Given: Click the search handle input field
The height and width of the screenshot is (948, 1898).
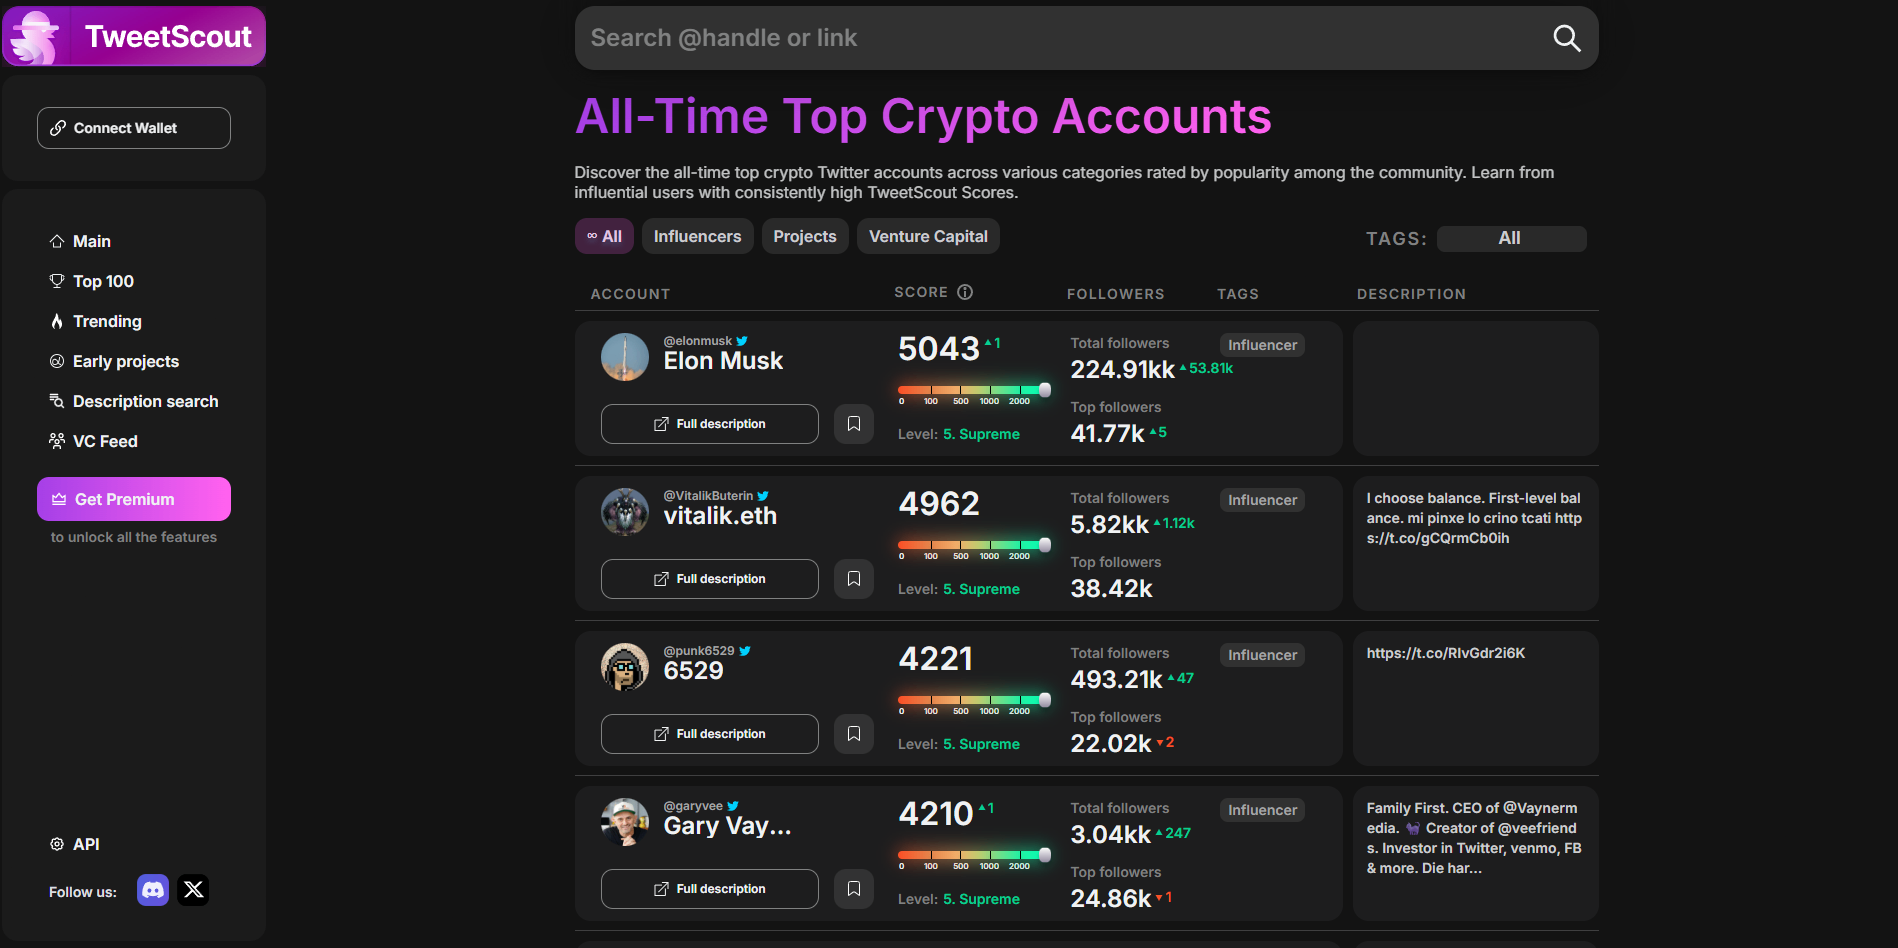Looking at the screenshot, I should (x=1000, y=38).
